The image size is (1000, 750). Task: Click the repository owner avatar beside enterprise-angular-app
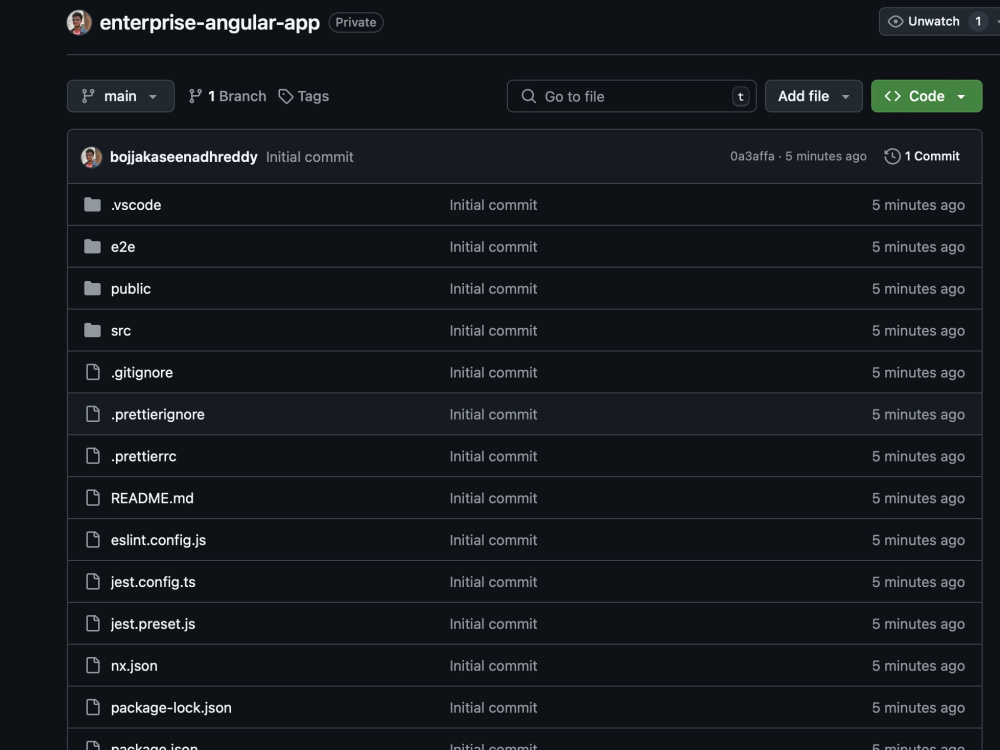coord(79,22)
